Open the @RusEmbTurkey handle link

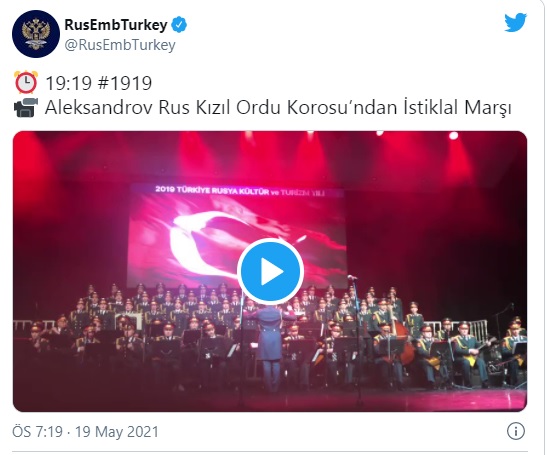pos(120,45)
